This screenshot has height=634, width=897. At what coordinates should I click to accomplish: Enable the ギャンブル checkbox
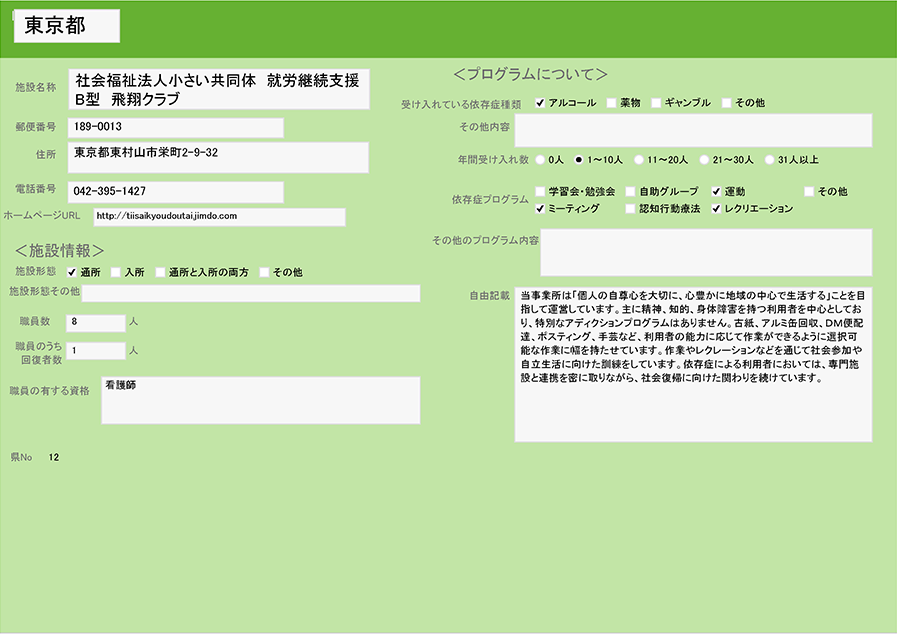point(656,103)
